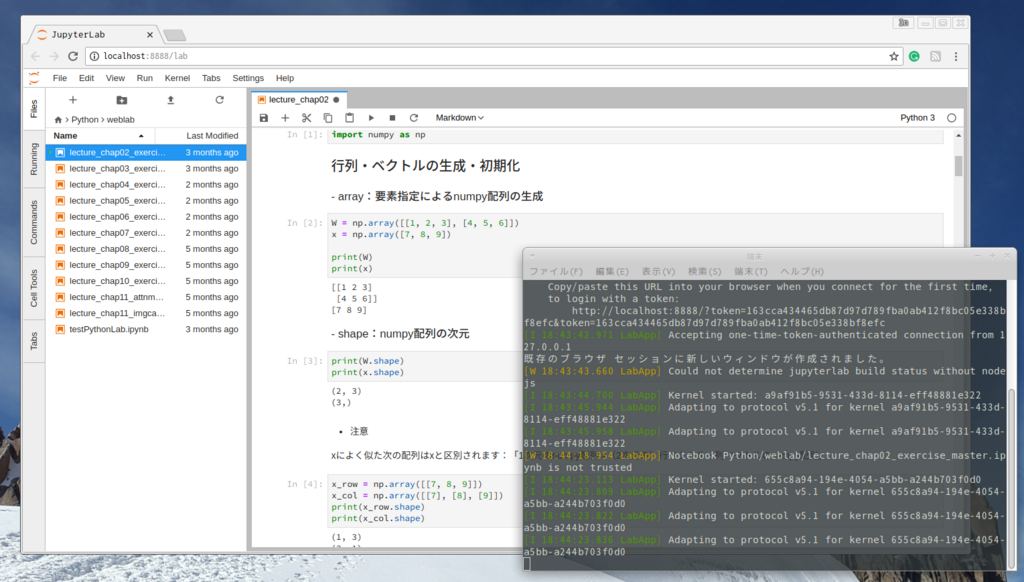Open terminal 編集(E) menu
Image resolution: width=1024 pixels, height=582 pixels.
click(x=612, y=271)
